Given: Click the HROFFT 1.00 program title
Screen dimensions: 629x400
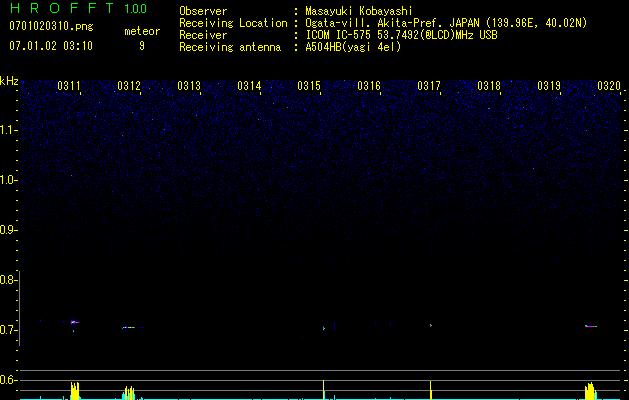Looking at the screenshot, I should tap(78, 8).
